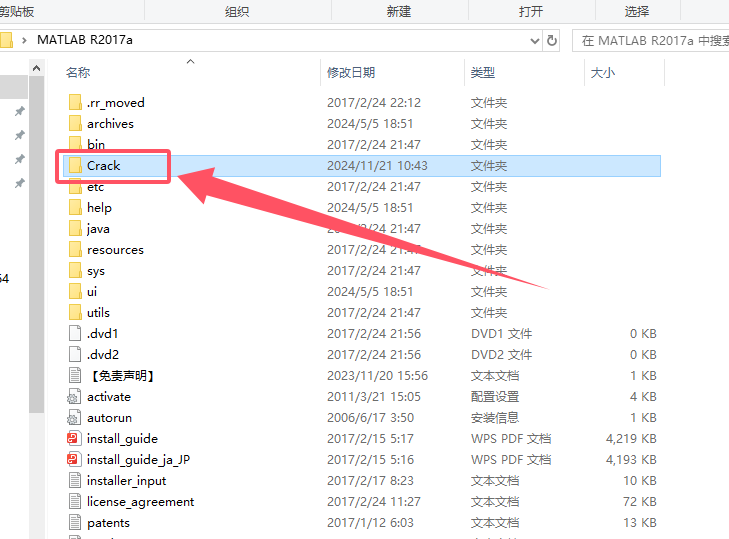Select the java folder icon
729x539 pixels.
coord(75,228)
